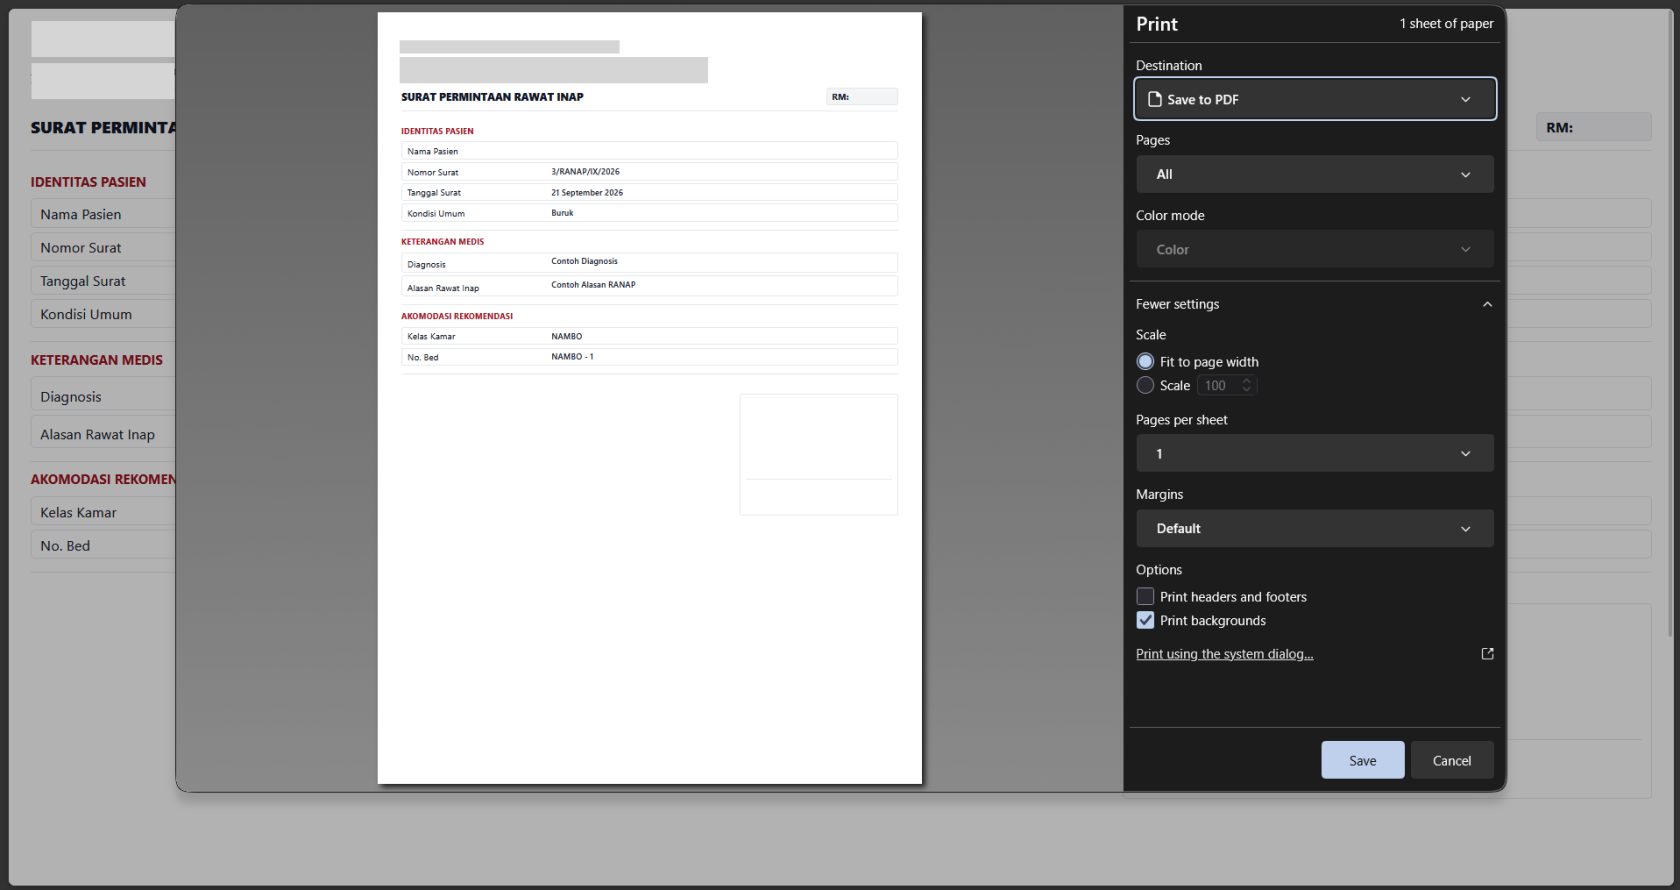Image resolution: width=1680 pixels, height=890 pixels.
Task: Click 'Nomor Surat' row on background page
Action: pyautogui.click(x=103, y=247)
